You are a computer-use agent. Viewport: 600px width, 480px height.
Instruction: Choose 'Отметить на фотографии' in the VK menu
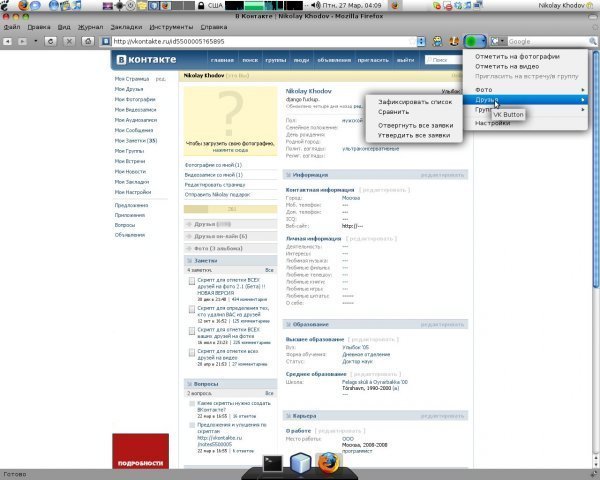[517, 57]
